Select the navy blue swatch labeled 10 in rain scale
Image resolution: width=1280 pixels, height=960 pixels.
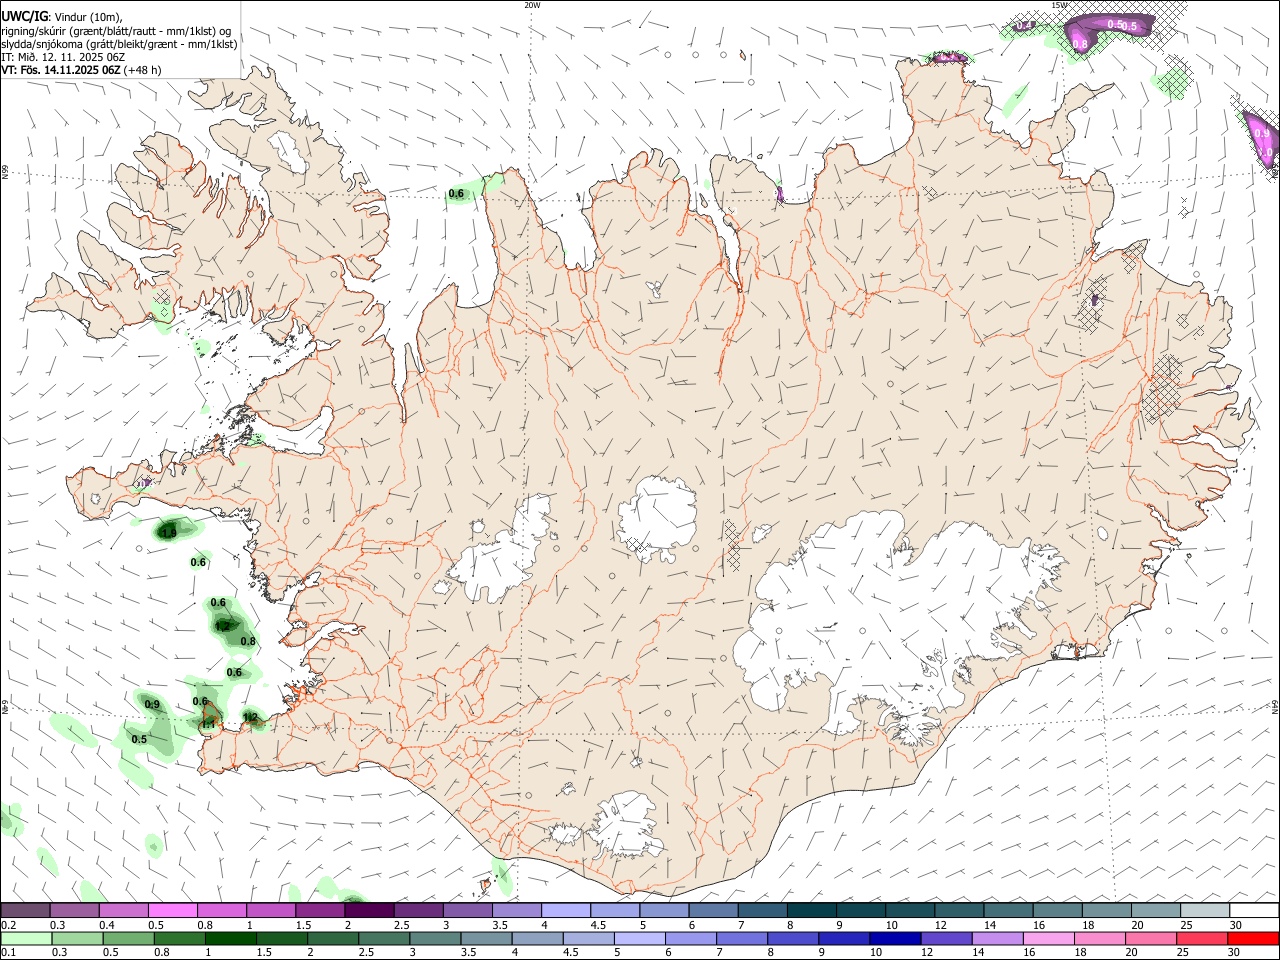tap(894, 939)
